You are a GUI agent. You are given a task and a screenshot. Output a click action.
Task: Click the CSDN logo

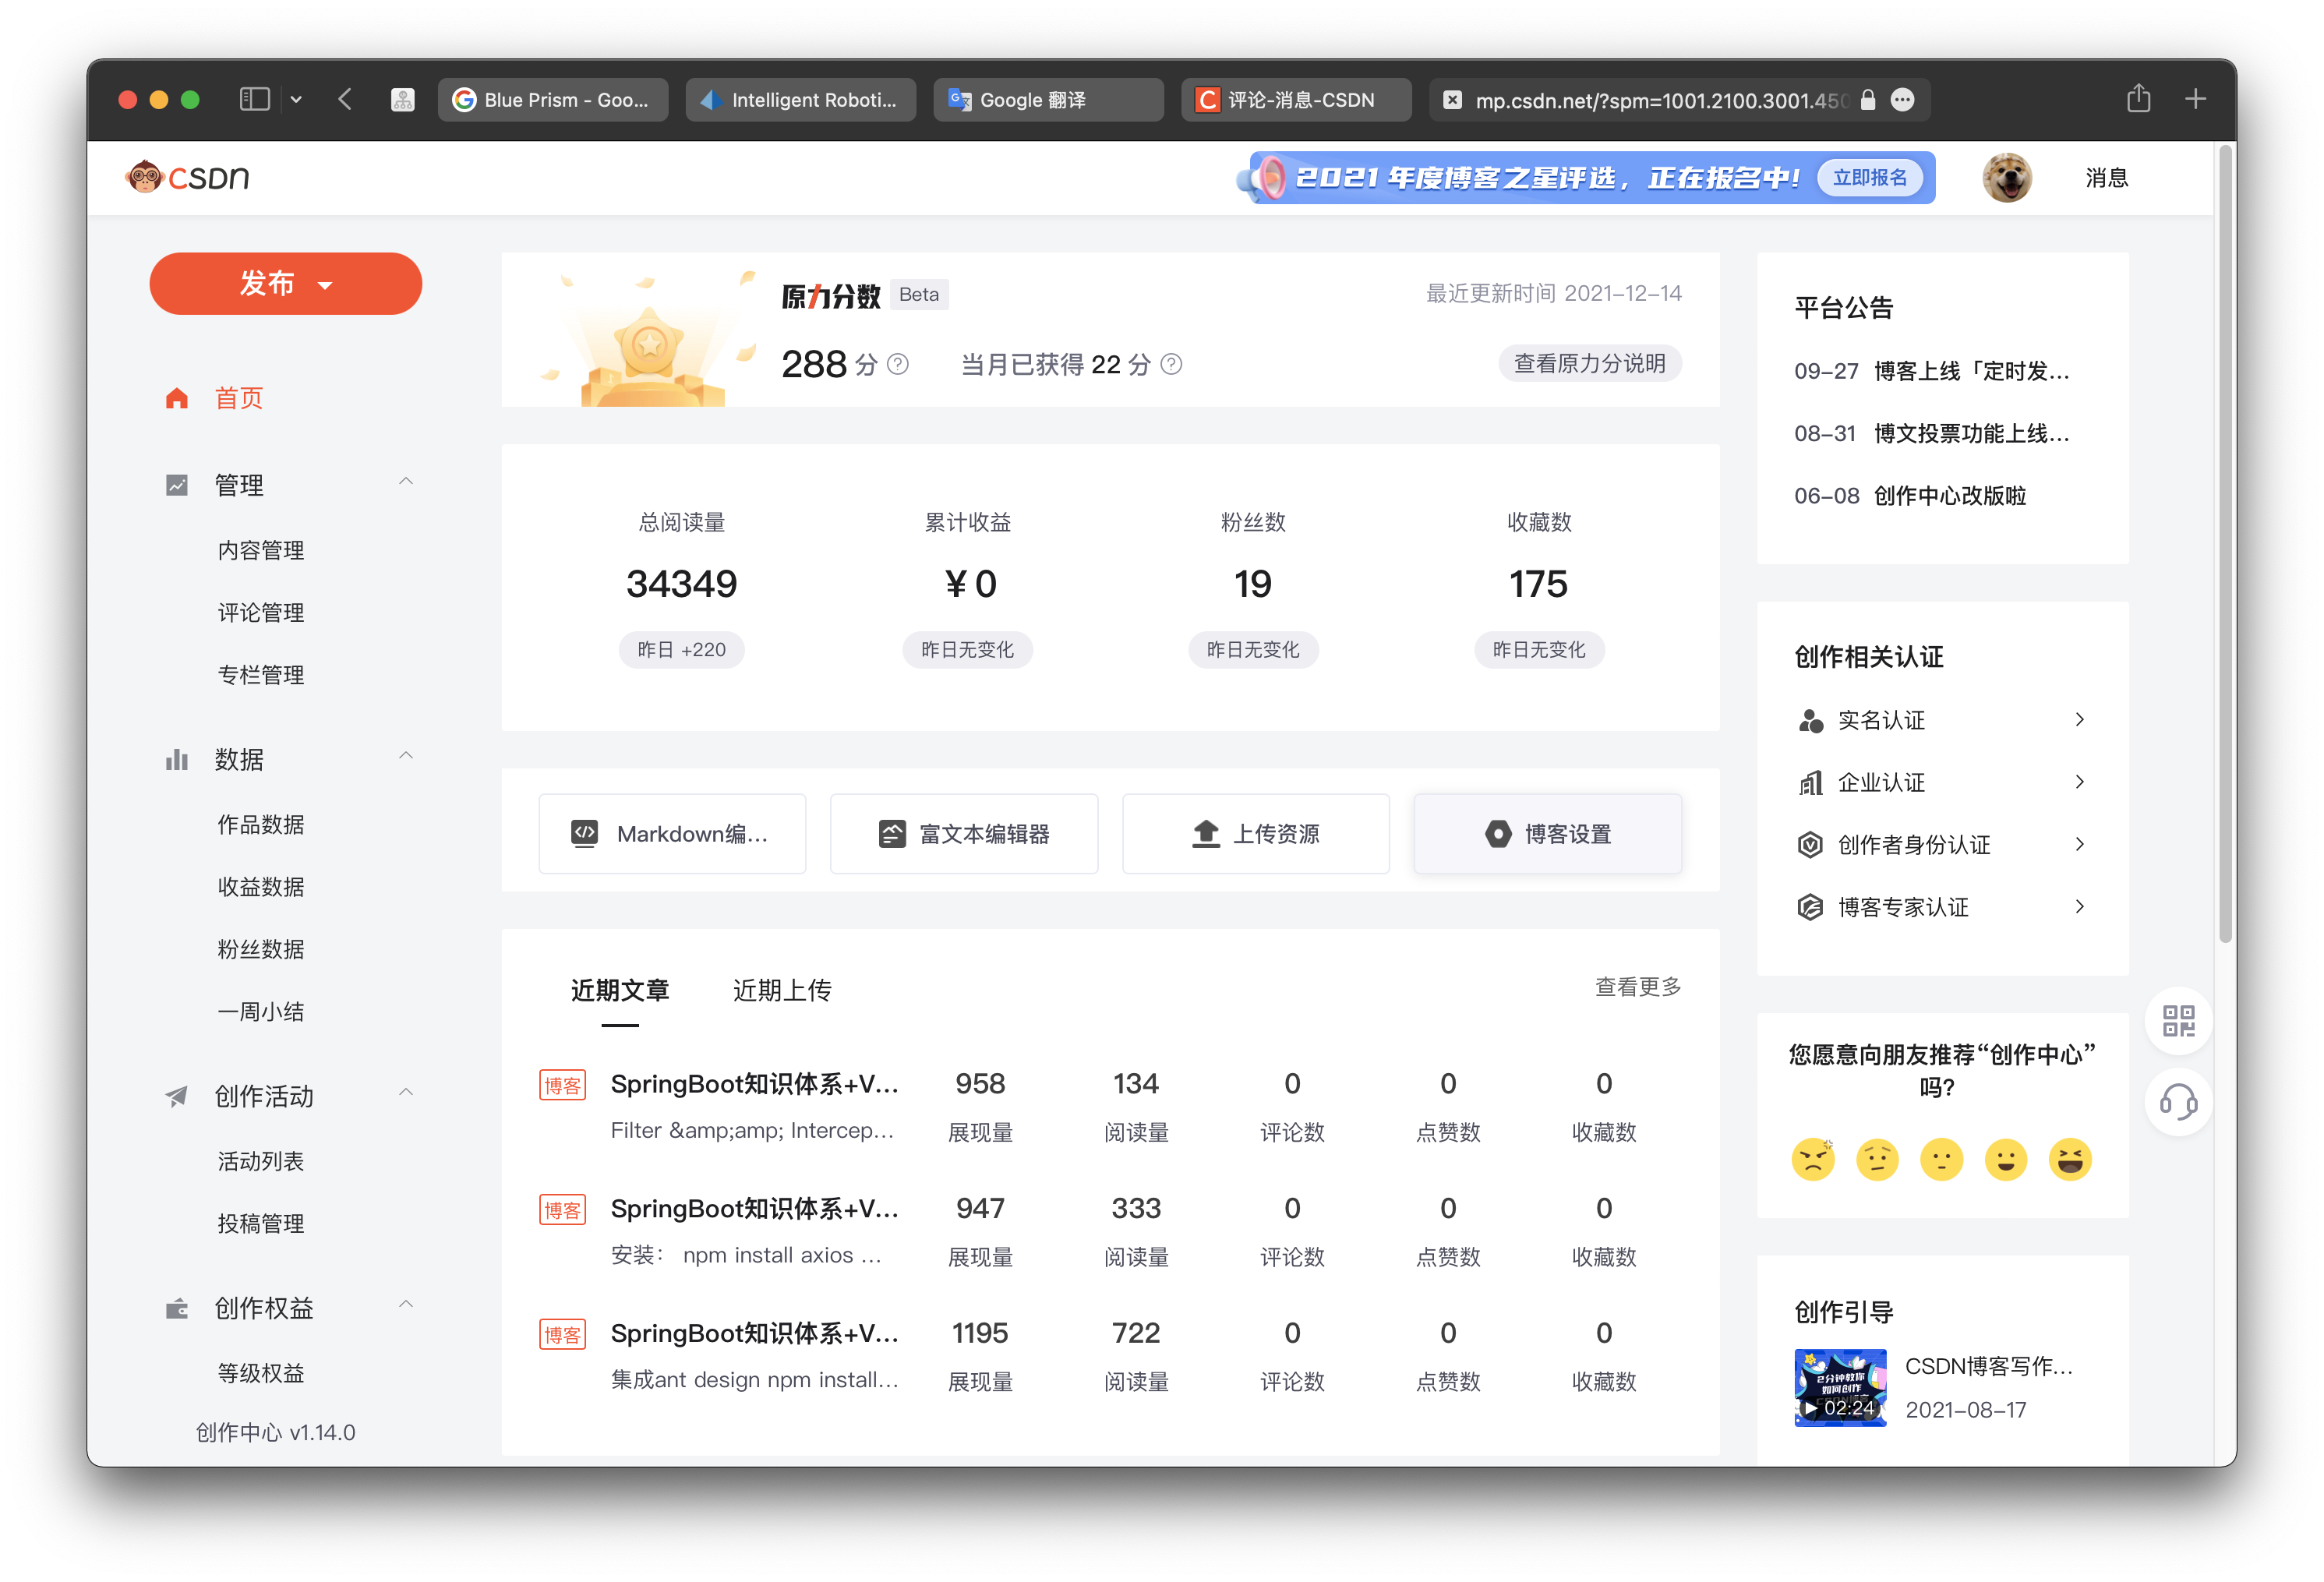coord(188,177)
